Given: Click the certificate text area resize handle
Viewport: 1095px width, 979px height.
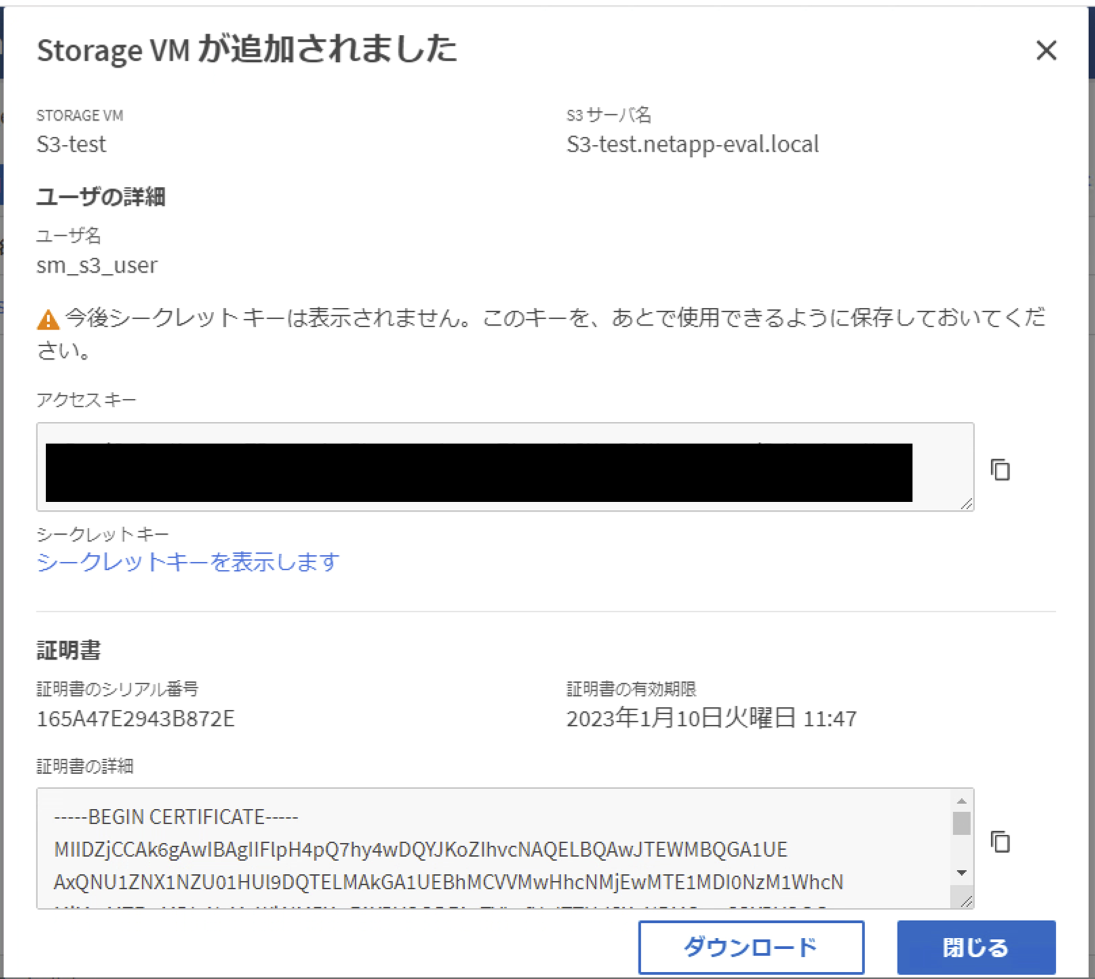Looking at the screenshot, I should pyautogui.click(x=966, y=901).
